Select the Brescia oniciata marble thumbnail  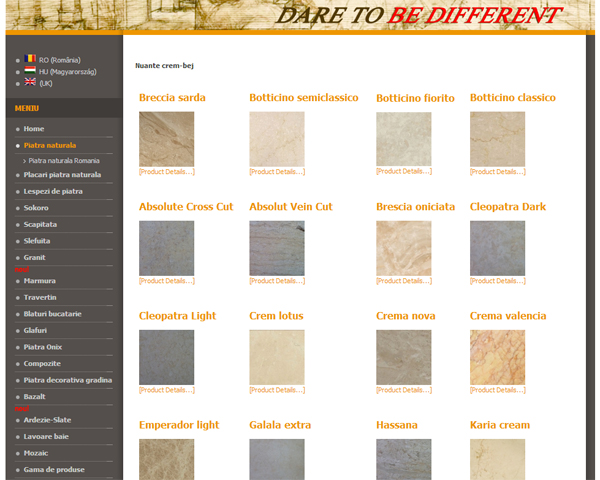[x=403, y=248]
